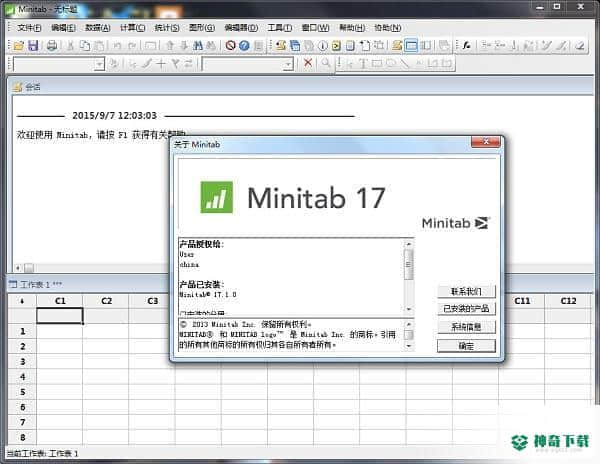
Task: Open the 窗口(W) menu
Action: [x=315, y=28]
